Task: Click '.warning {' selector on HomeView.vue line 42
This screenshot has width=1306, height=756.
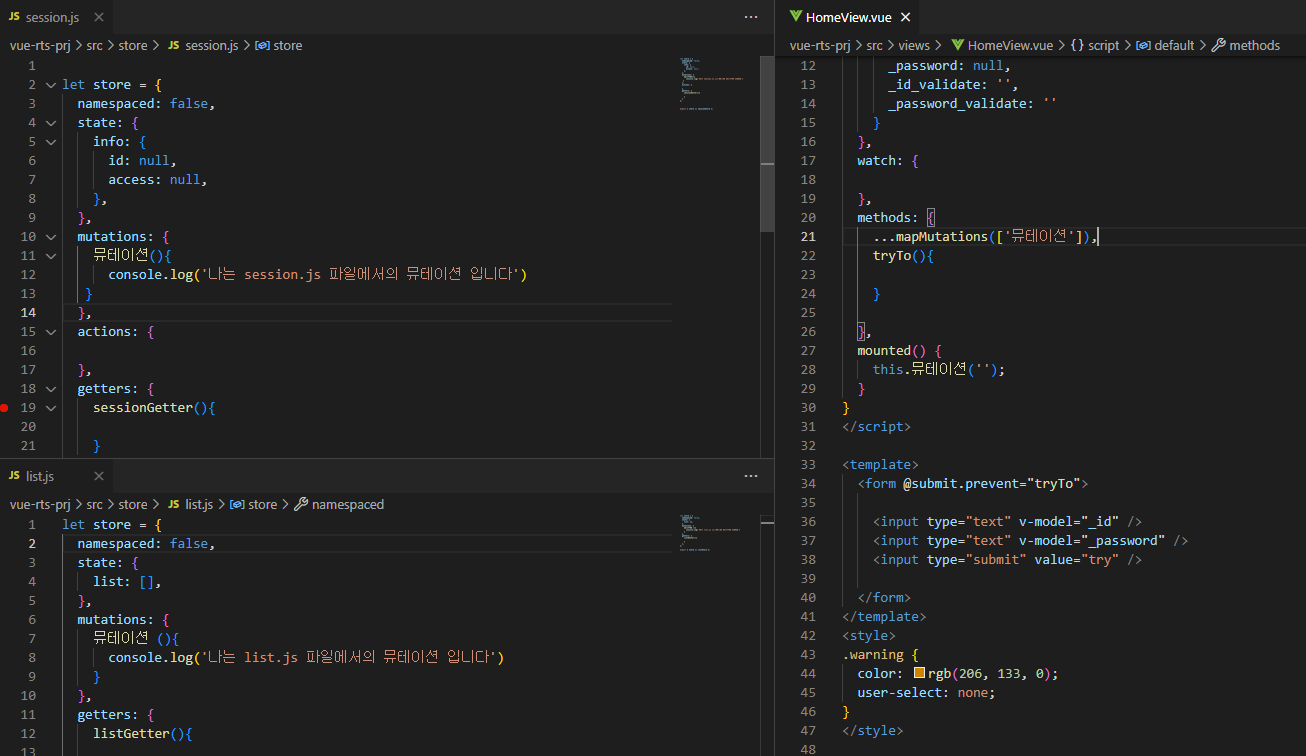Action: click(880, 655)
